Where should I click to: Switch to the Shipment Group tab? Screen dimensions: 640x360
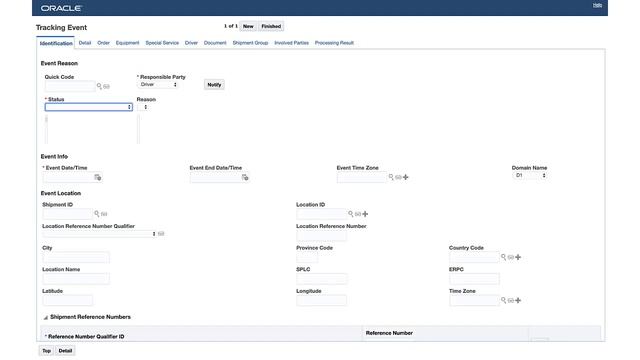(250, 43)
